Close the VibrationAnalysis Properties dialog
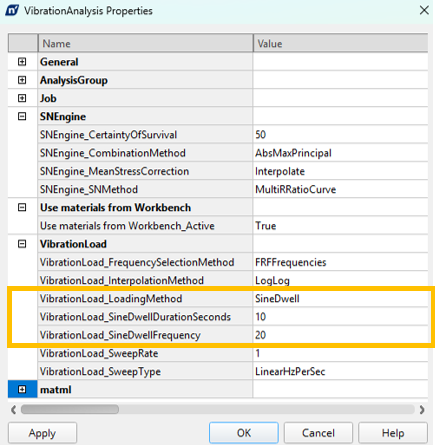Image resolution: width=435 pixels, height=445 pixels. click(x=424, y=10)
